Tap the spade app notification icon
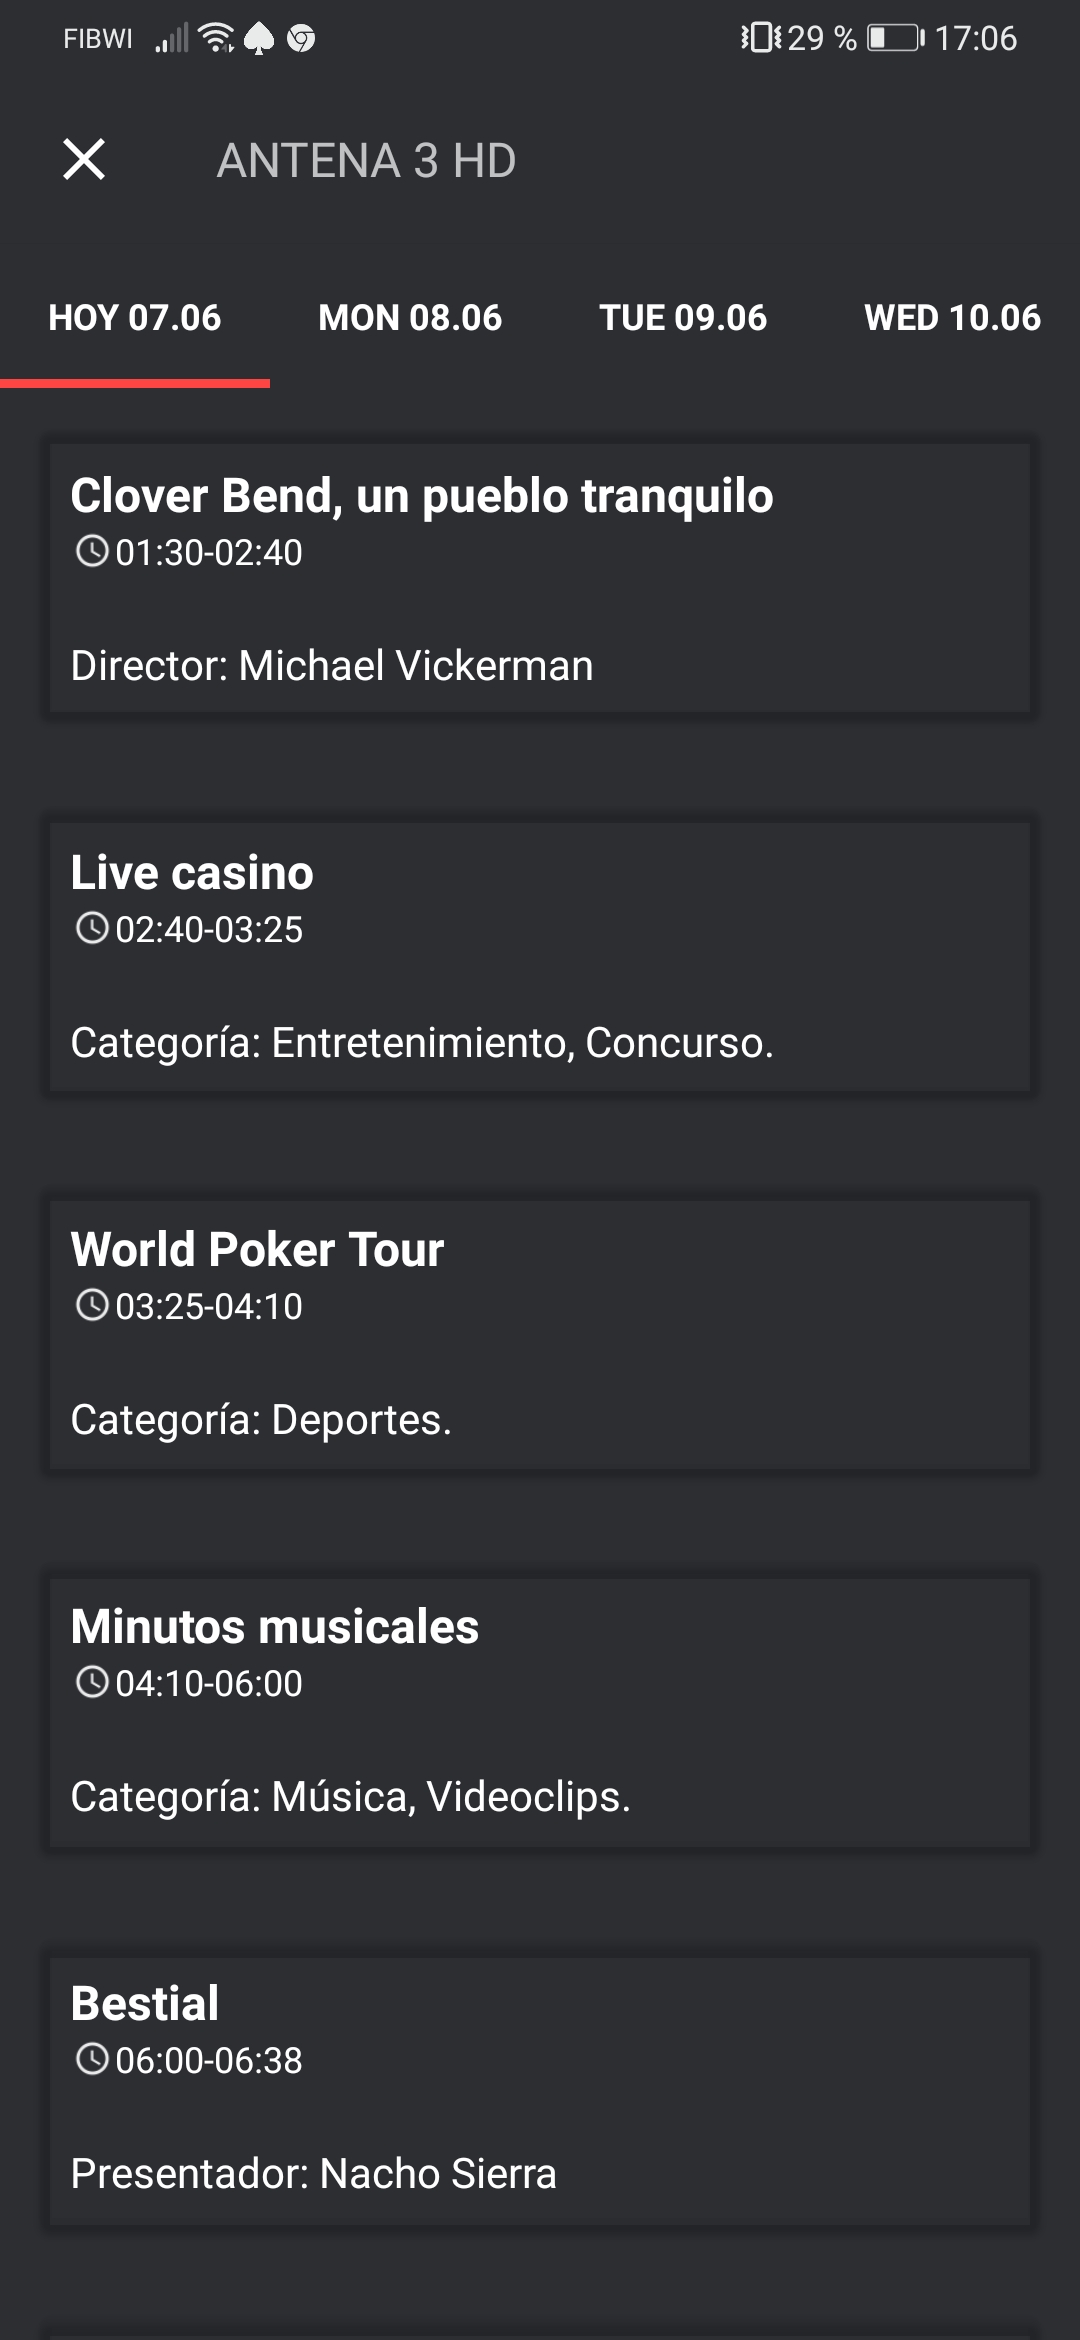The height and width of the screenshot is (2340, 1080). 259,39
